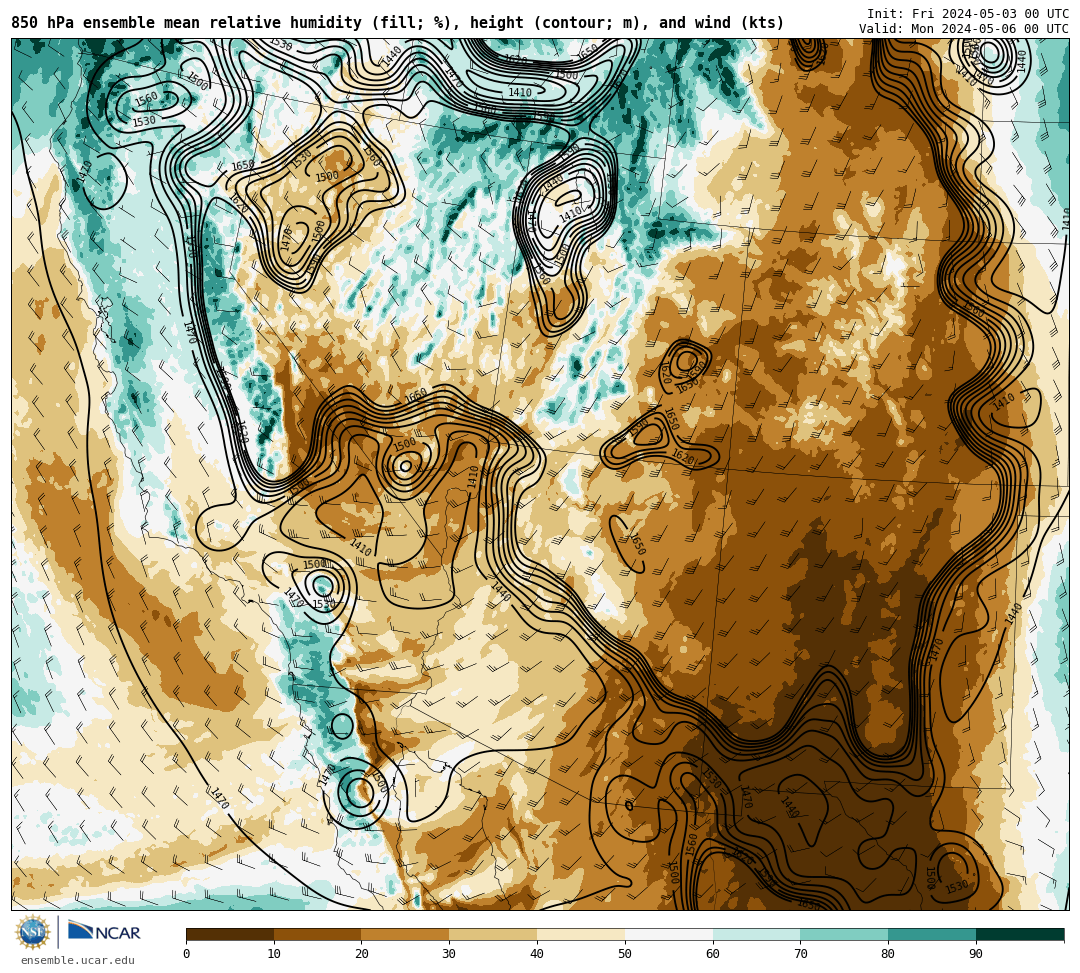The image size is (1080, 973).
Task: Click the colorbar tick label 80
Action: (x=888, y=954)
